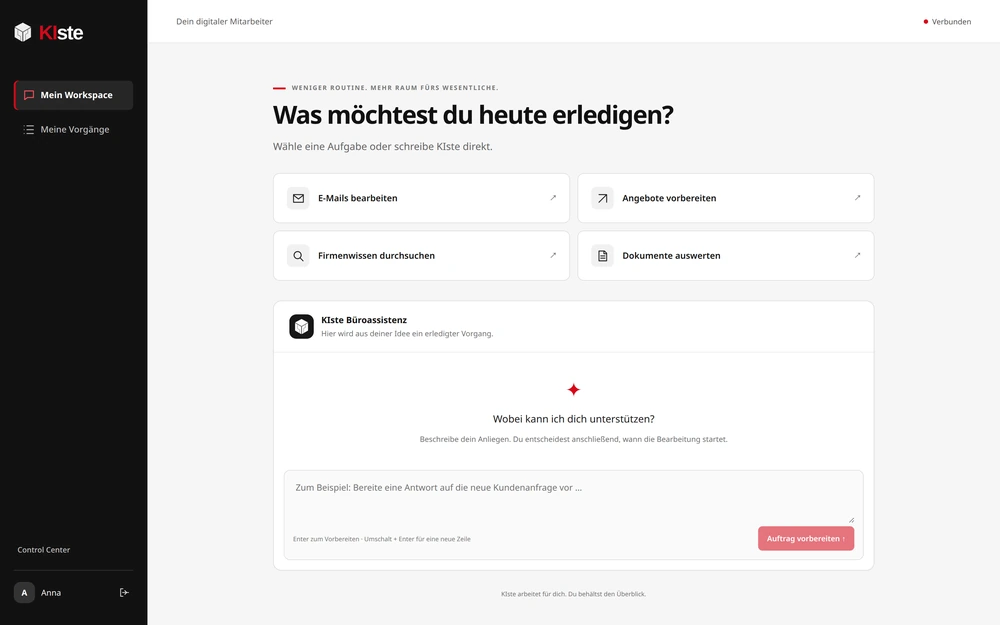Screen dimensions: 1000x625
Task: Click the chat bubble icon beside Mein Workspace
Action: 29,95
